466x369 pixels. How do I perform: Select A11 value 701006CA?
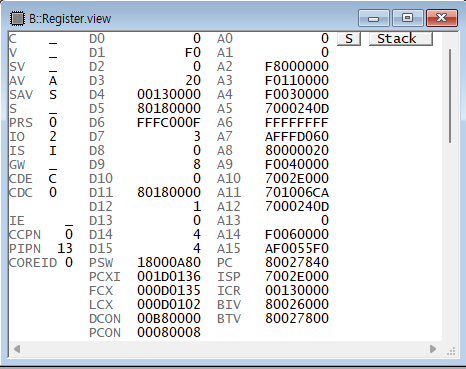(x=297, y=193)
